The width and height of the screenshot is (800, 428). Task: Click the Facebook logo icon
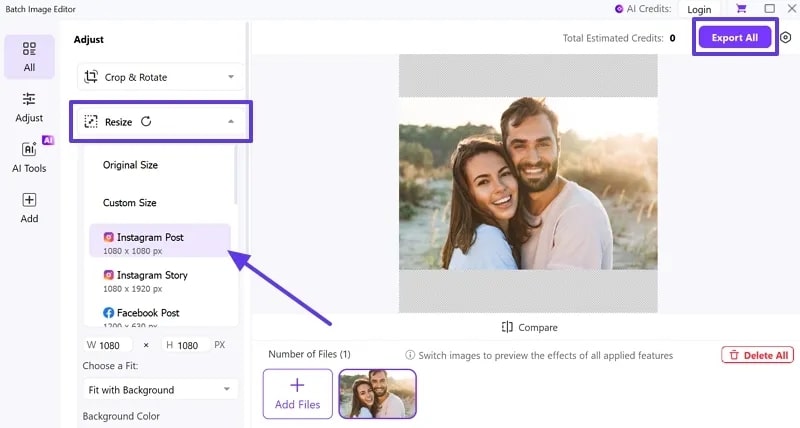point(108,313)
